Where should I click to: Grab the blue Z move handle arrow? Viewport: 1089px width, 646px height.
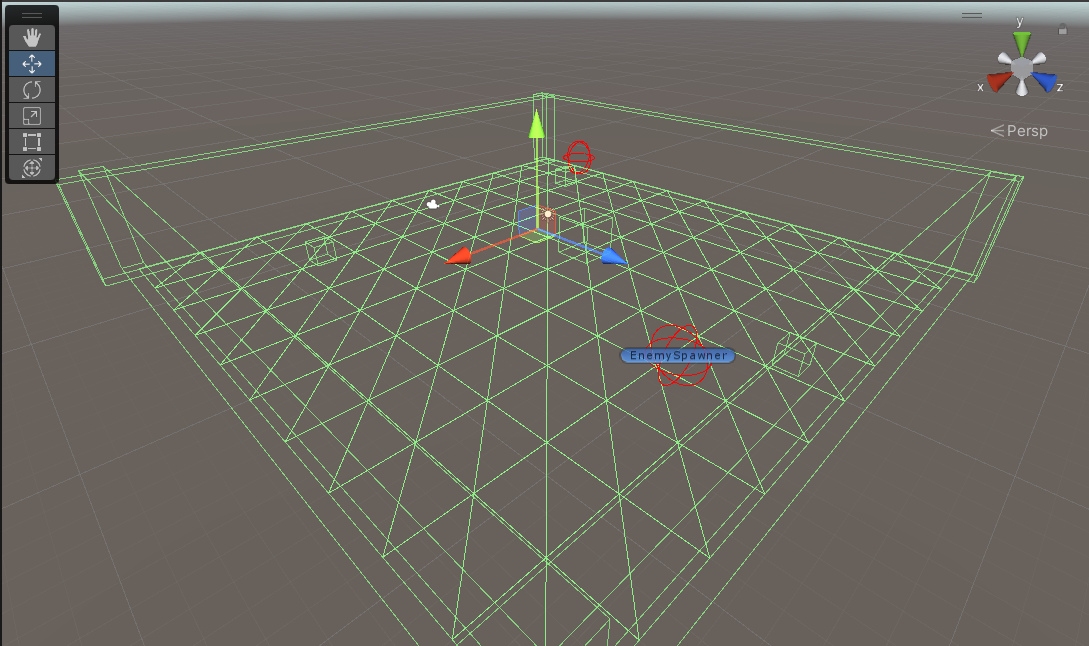tap(614, 256)
